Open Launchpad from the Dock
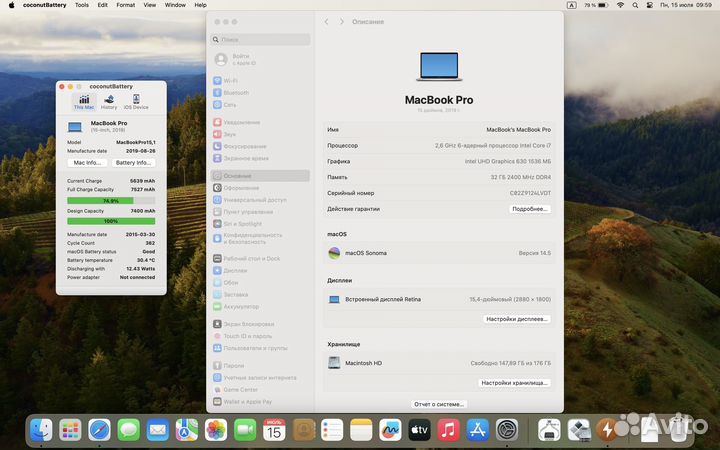720x450 pixels. [x=70, y=430]
